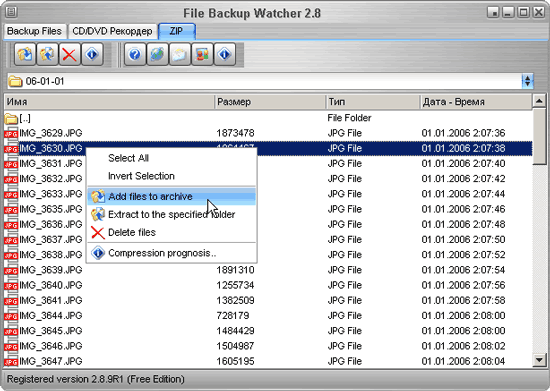Screen dimensions: 550x391
Task: Select file IMG_3644.JPG
Action: point(51,316)
